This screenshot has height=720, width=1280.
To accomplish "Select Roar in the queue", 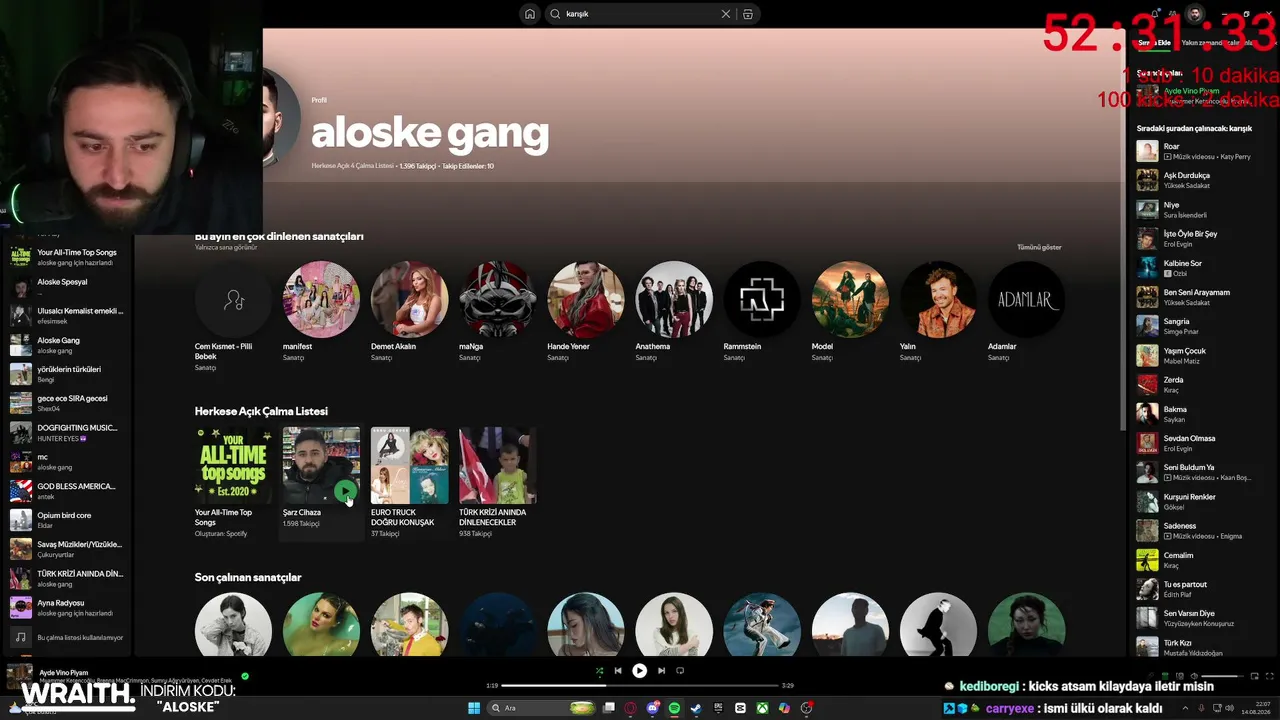I will tap(1204, 151).
